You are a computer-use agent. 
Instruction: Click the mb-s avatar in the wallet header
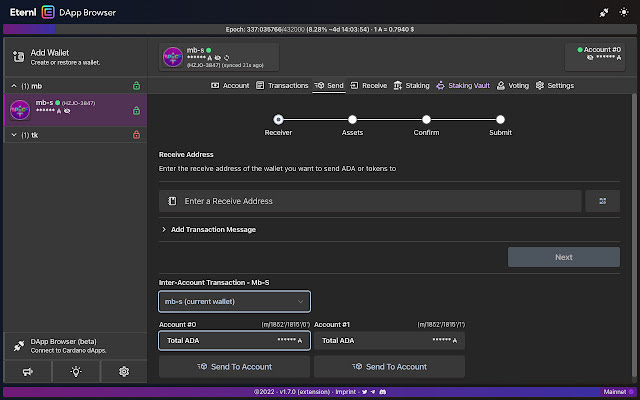173,57
